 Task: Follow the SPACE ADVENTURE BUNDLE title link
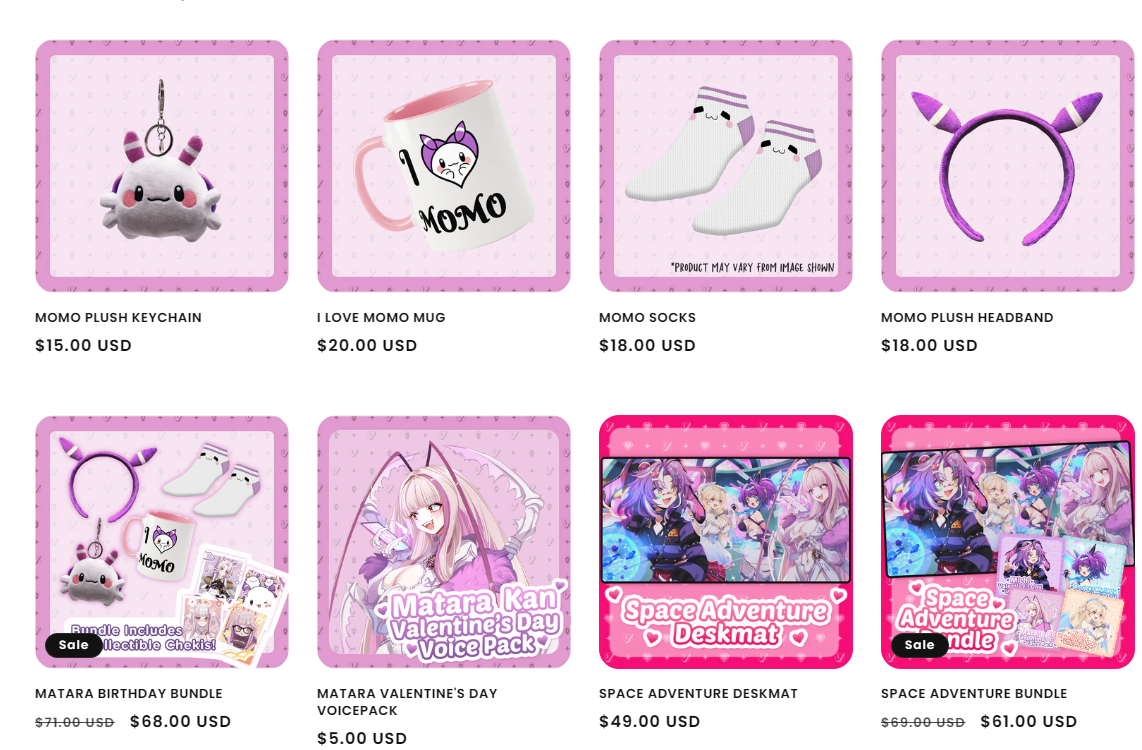tap(974, 693)
